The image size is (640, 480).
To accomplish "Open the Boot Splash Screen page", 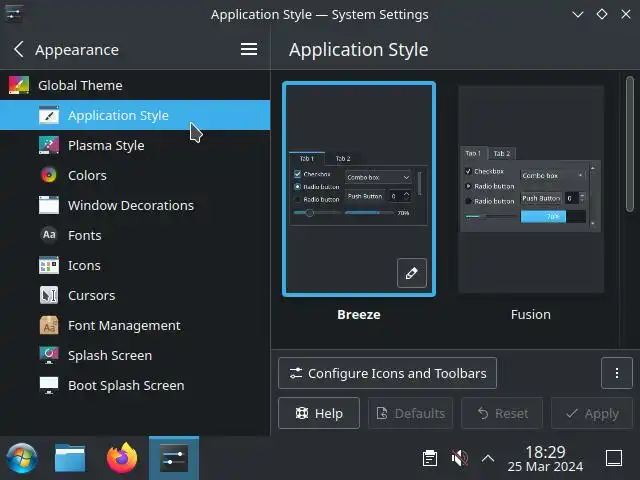I will tap(135, 385).
